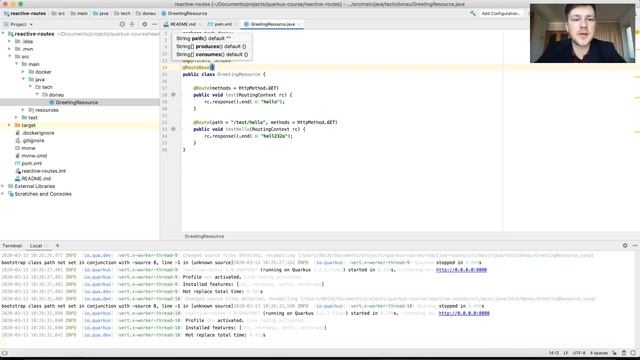This screenshot has width=640, height=360.
Task: Collapse the java folder
Action: point(23,79)
